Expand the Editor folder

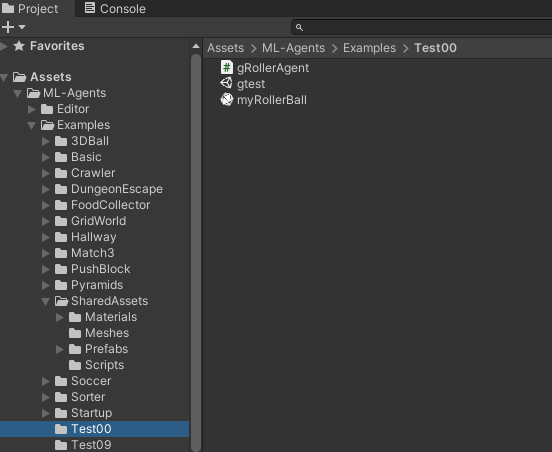(32, 109)
